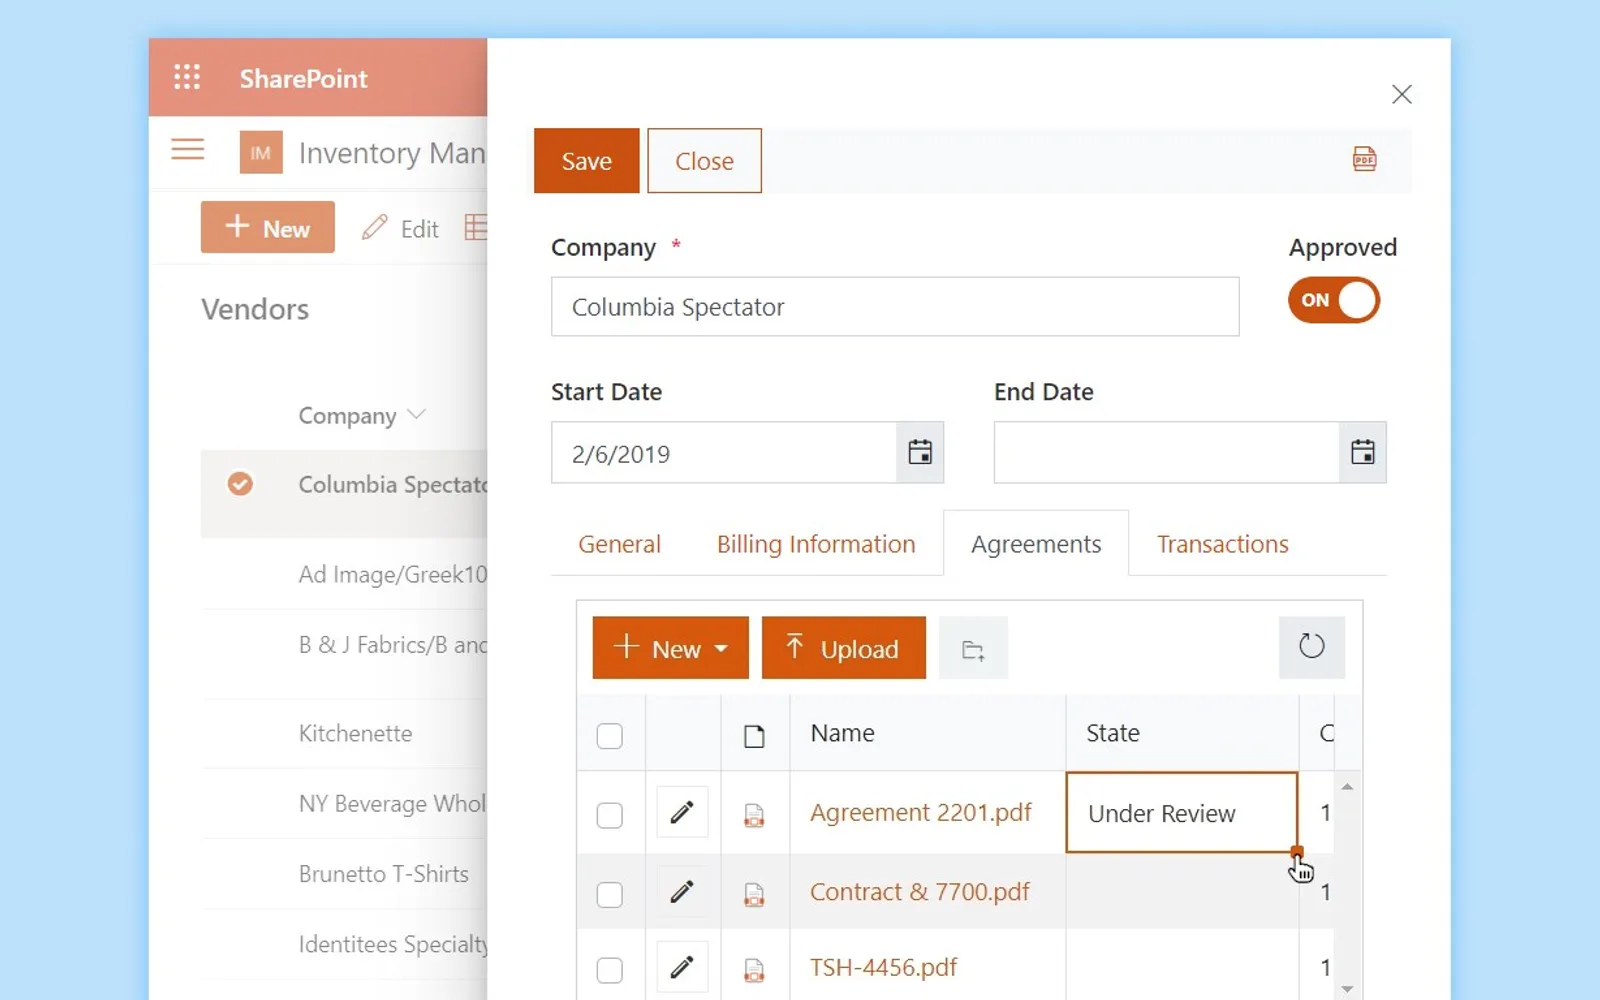Open the SharePoint app launcher grid

pos(187,77)
